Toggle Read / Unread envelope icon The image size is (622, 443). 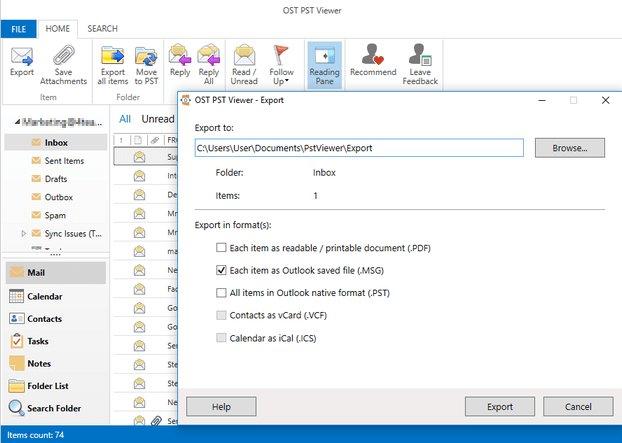(x=244, y=55)
